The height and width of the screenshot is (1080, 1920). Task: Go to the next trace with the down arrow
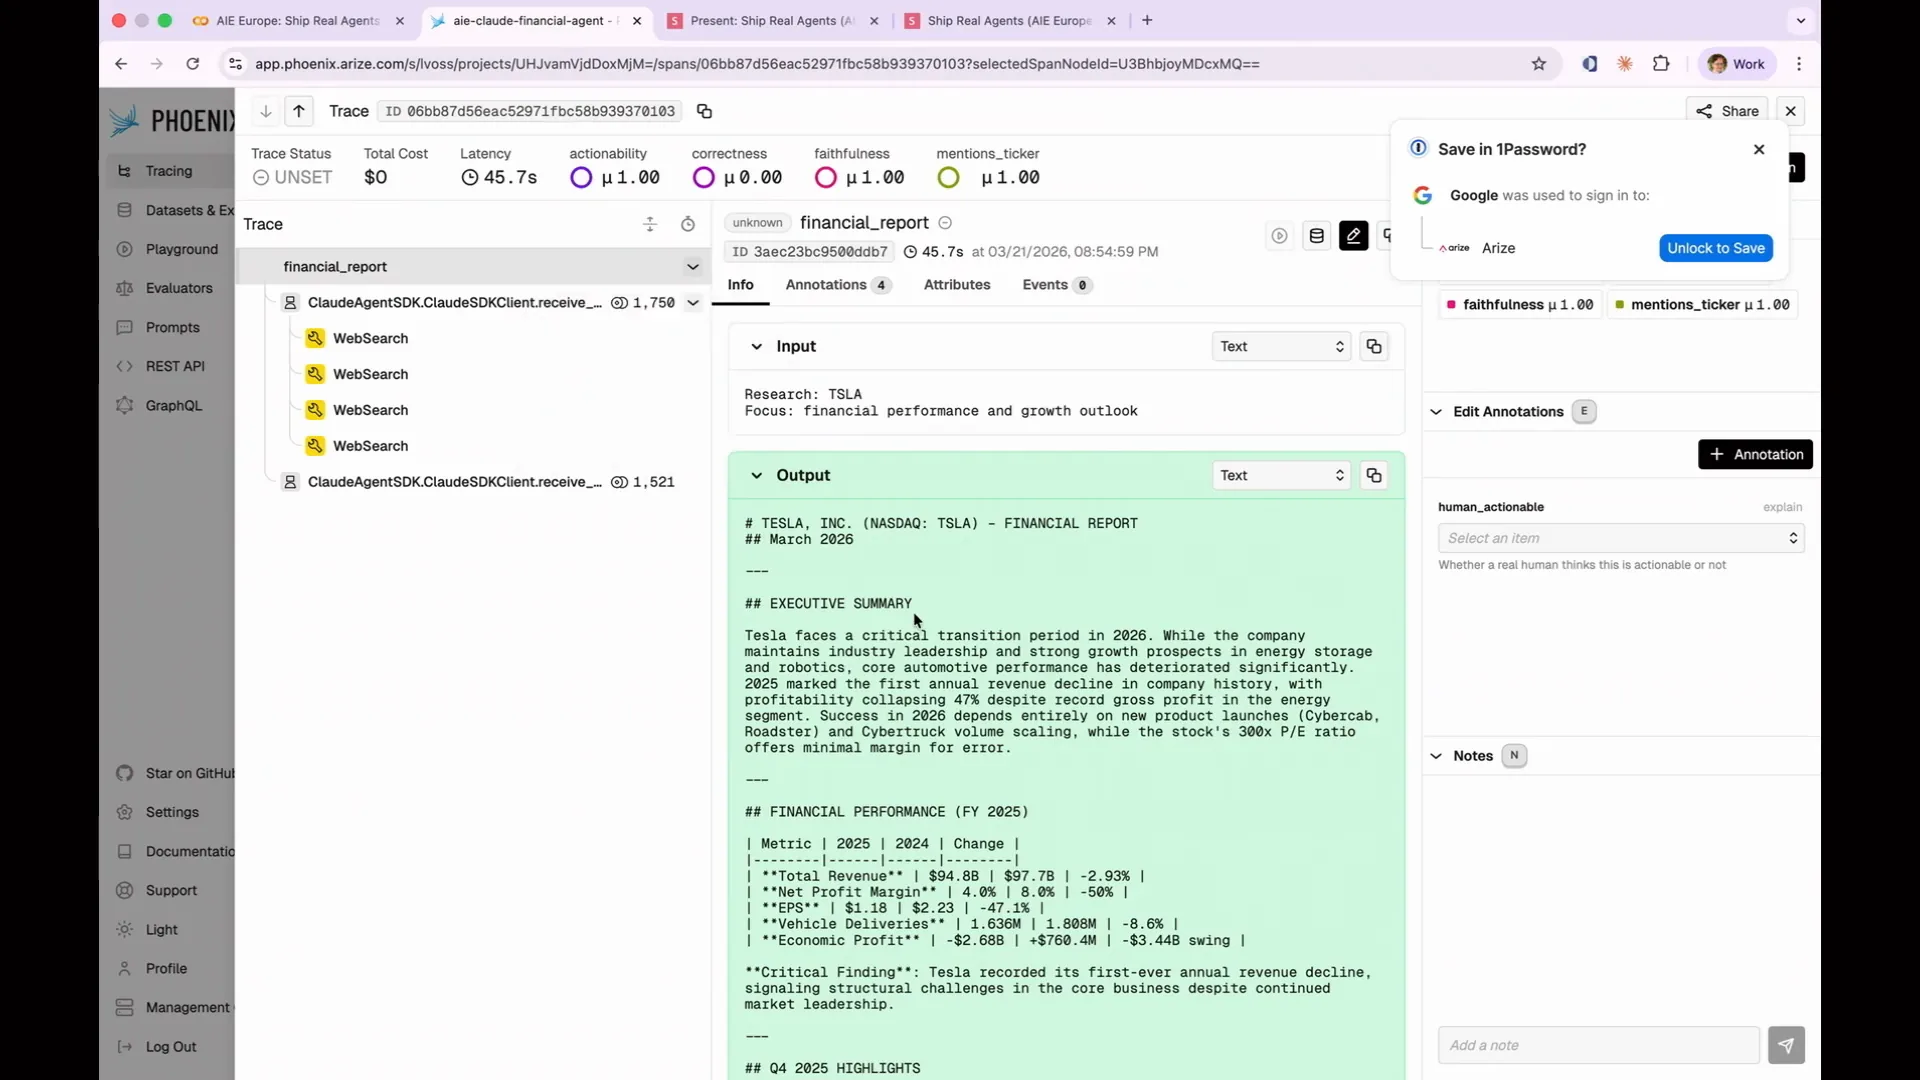click(265, 111)
